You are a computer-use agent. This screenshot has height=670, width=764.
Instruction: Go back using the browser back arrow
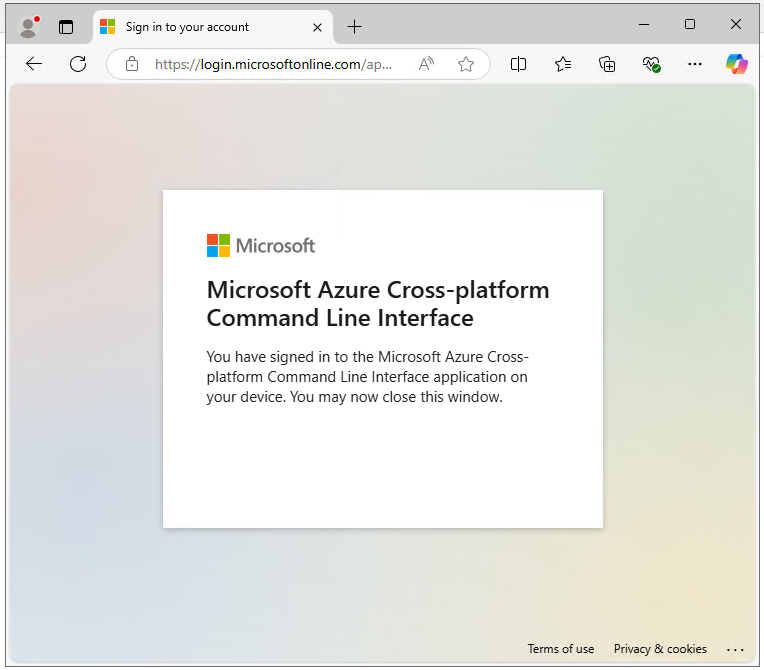tap(34, 64)
